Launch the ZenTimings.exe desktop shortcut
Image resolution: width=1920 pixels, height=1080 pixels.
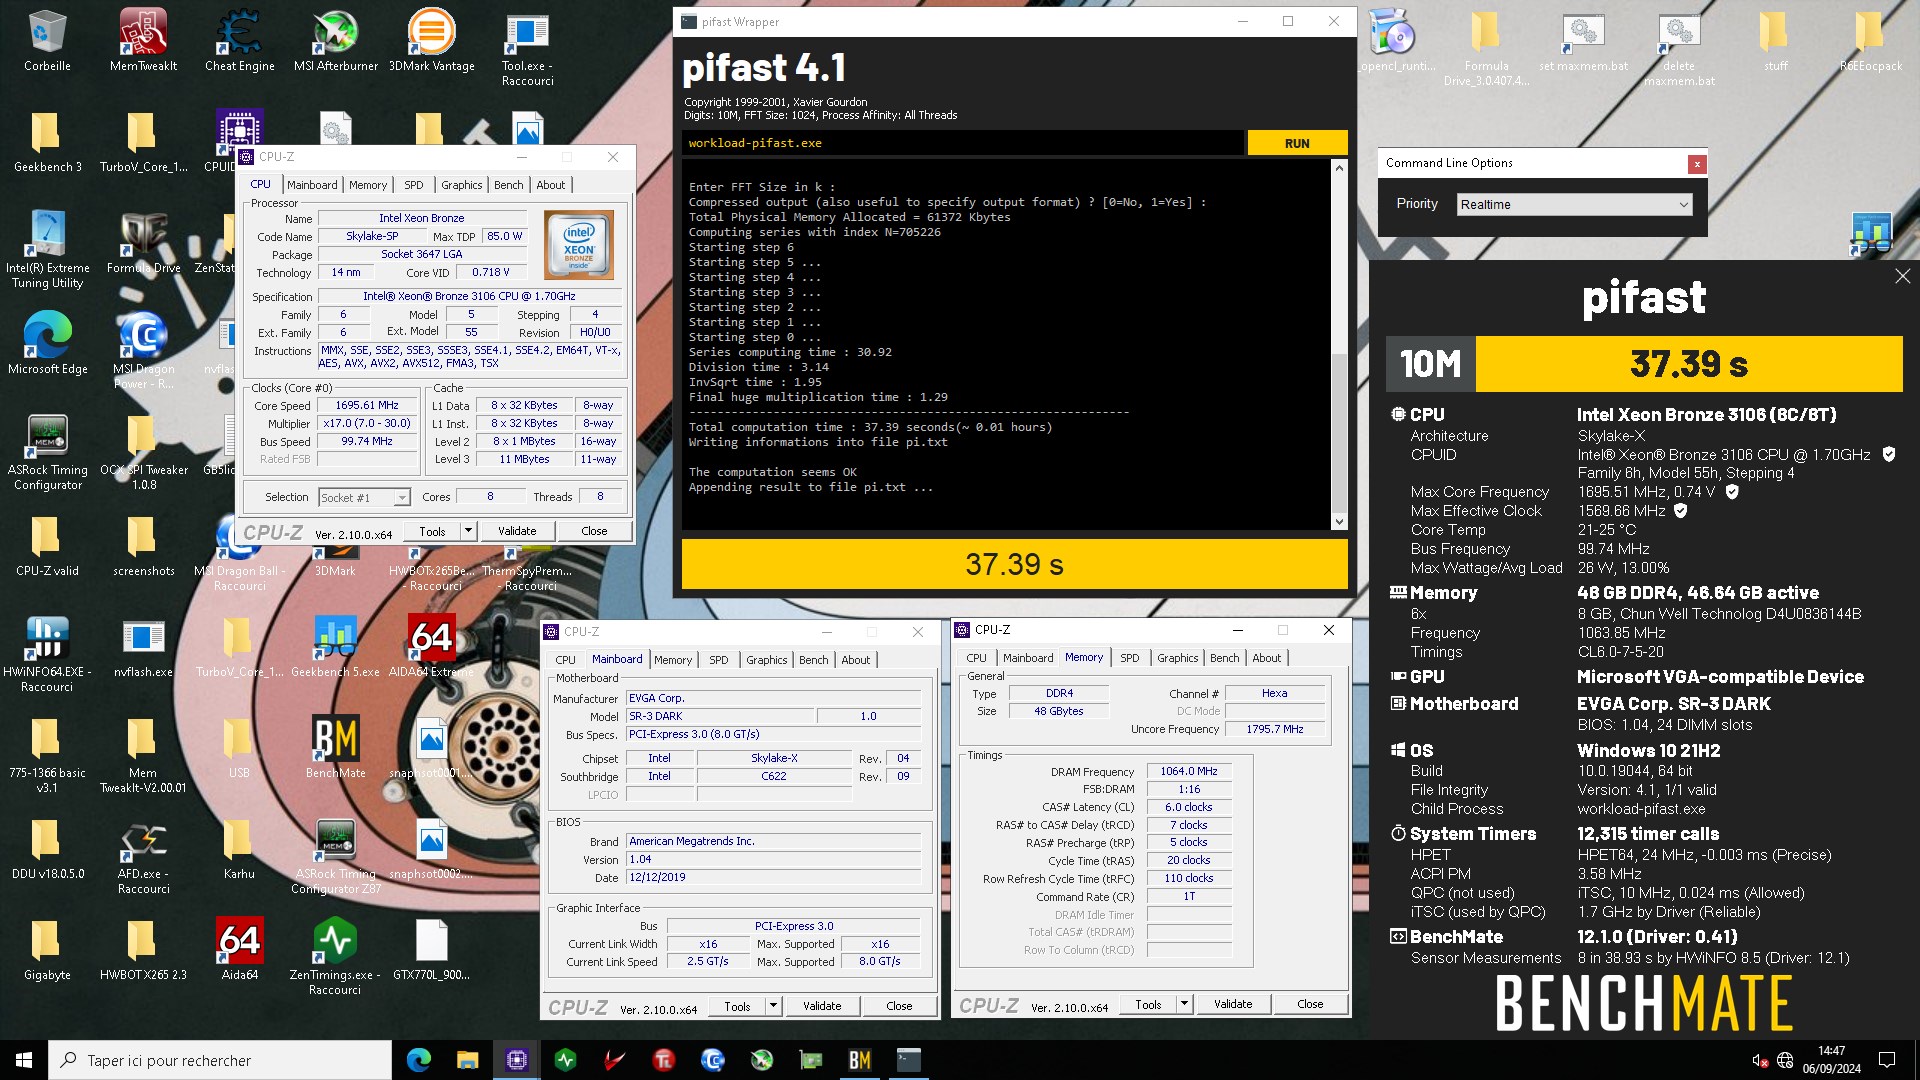coord(335,957)
